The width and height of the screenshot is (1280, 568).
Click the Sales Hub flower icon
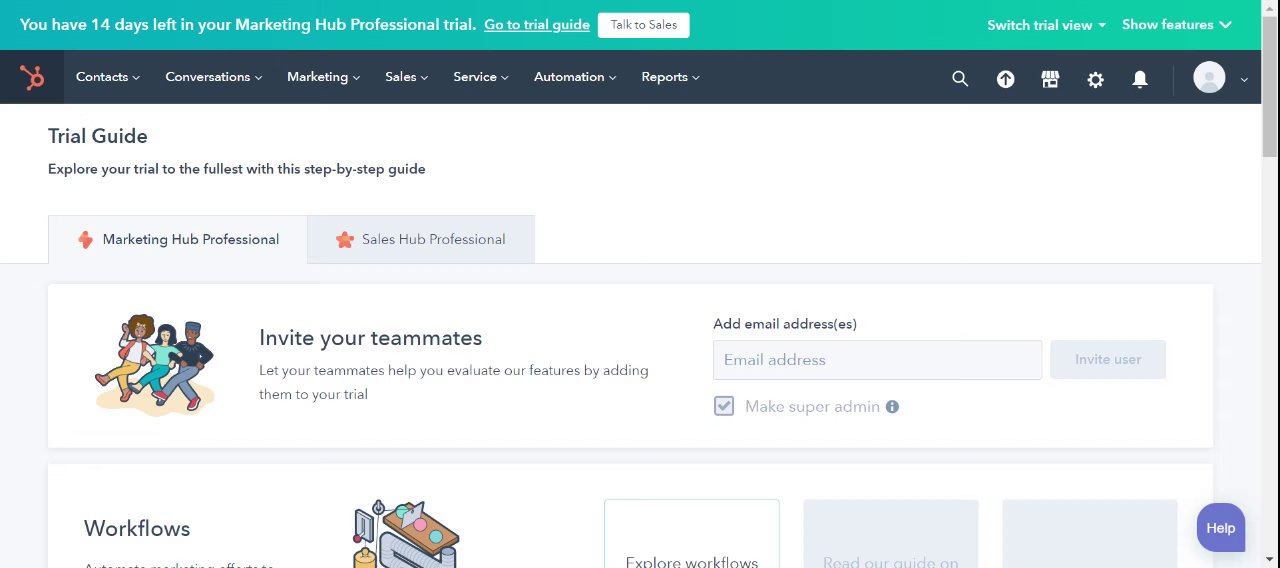click(345, 239)
